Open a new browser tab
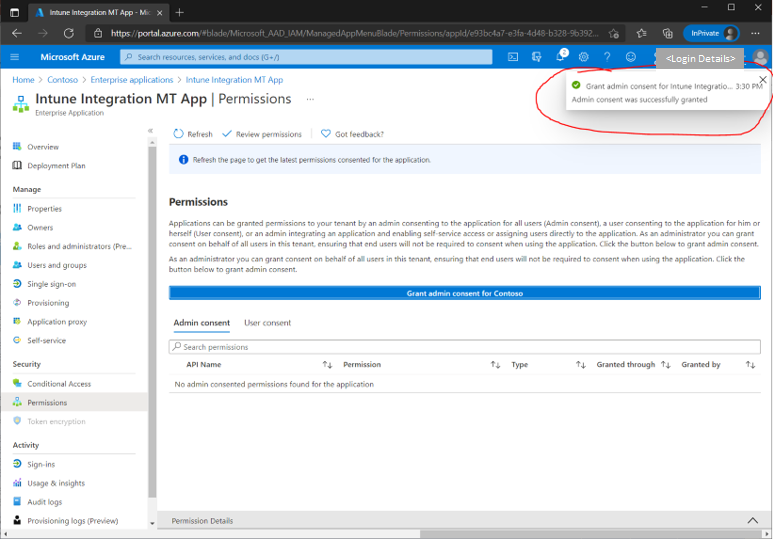Screen dimensions: 773x539 [x=179, y=12]
